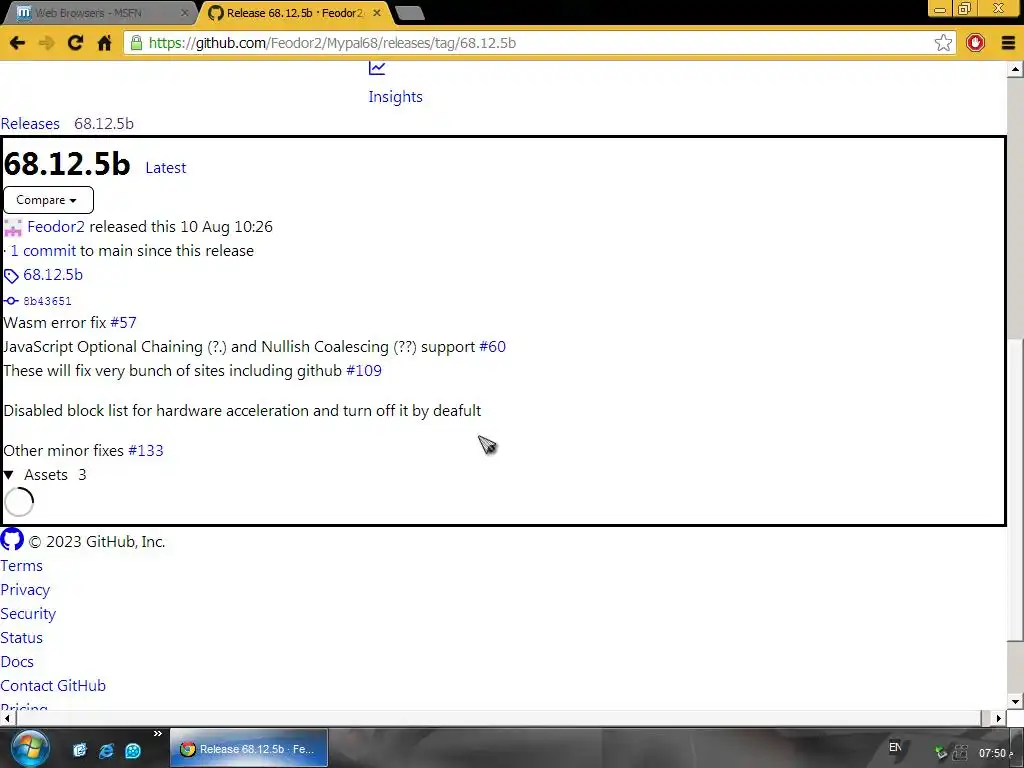
Task: Open the Insights link
Action: [395, 97]
